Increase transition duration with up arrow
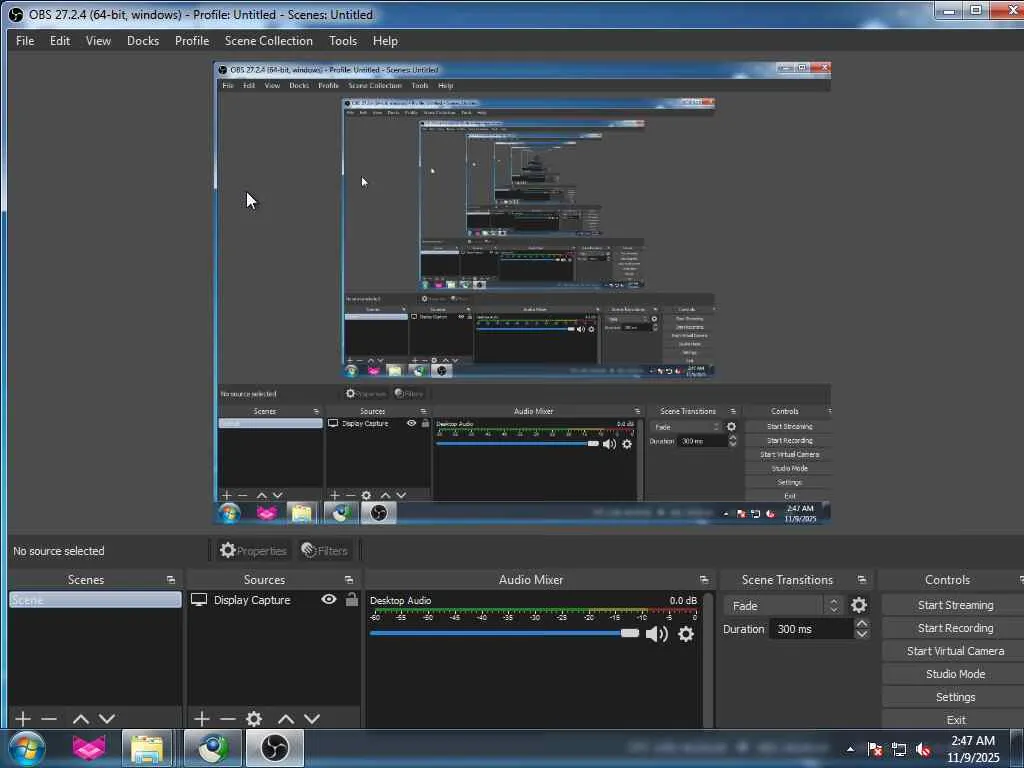Image resolution: width=1024 pixels, height=768 pixels. [861, 624]
